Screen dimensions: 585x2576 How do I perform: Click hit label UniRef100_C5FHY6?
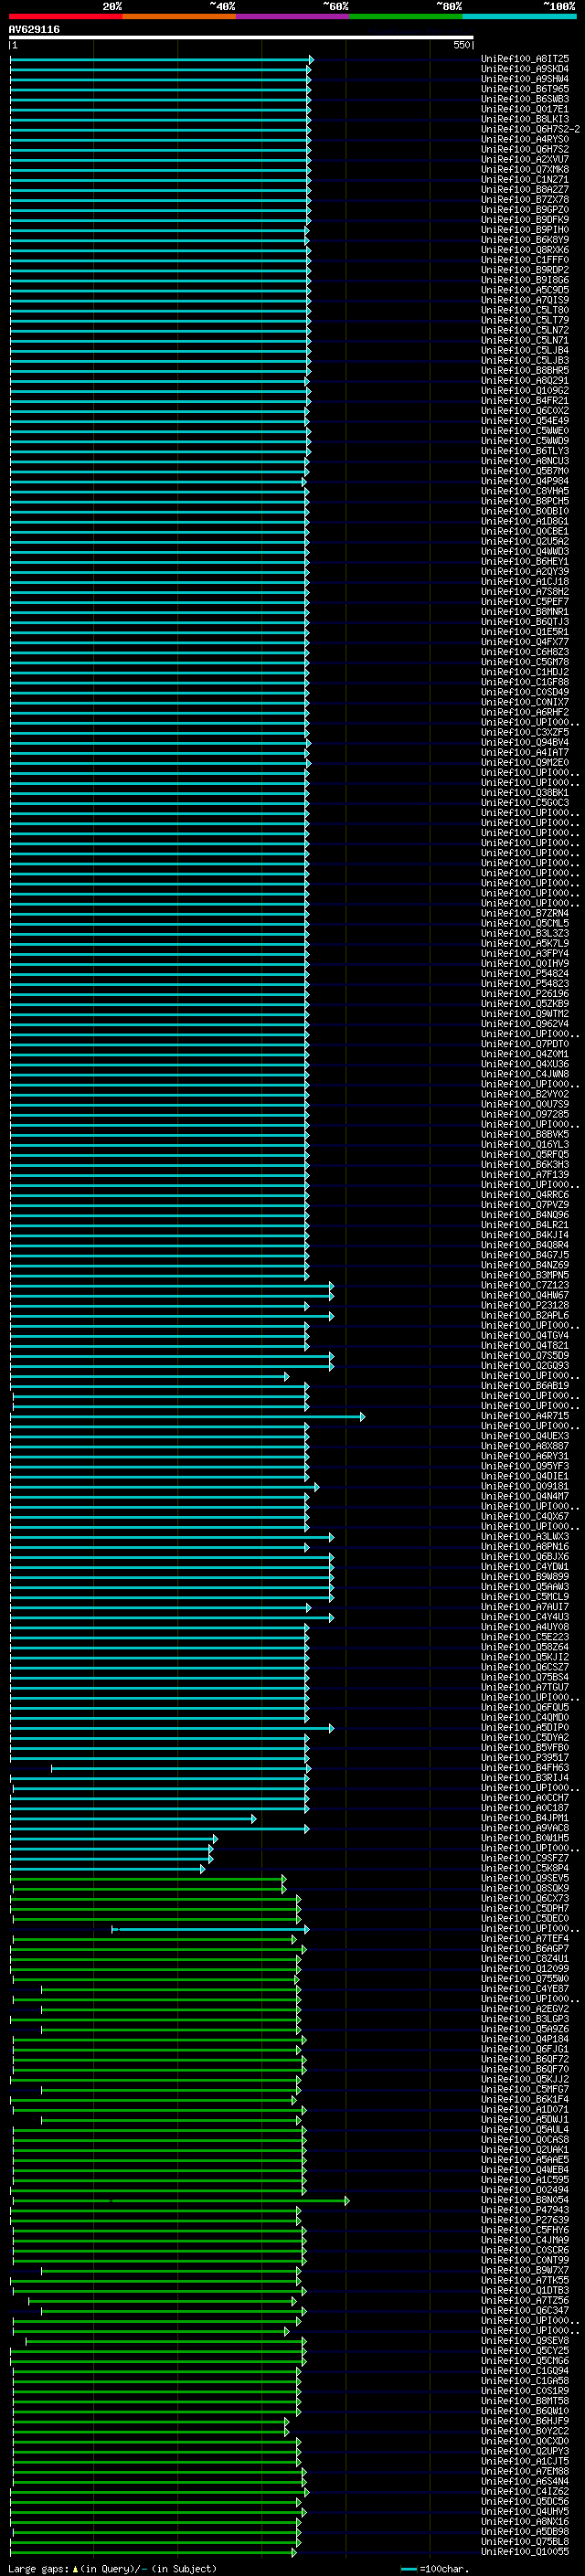tap(525, 2230)
